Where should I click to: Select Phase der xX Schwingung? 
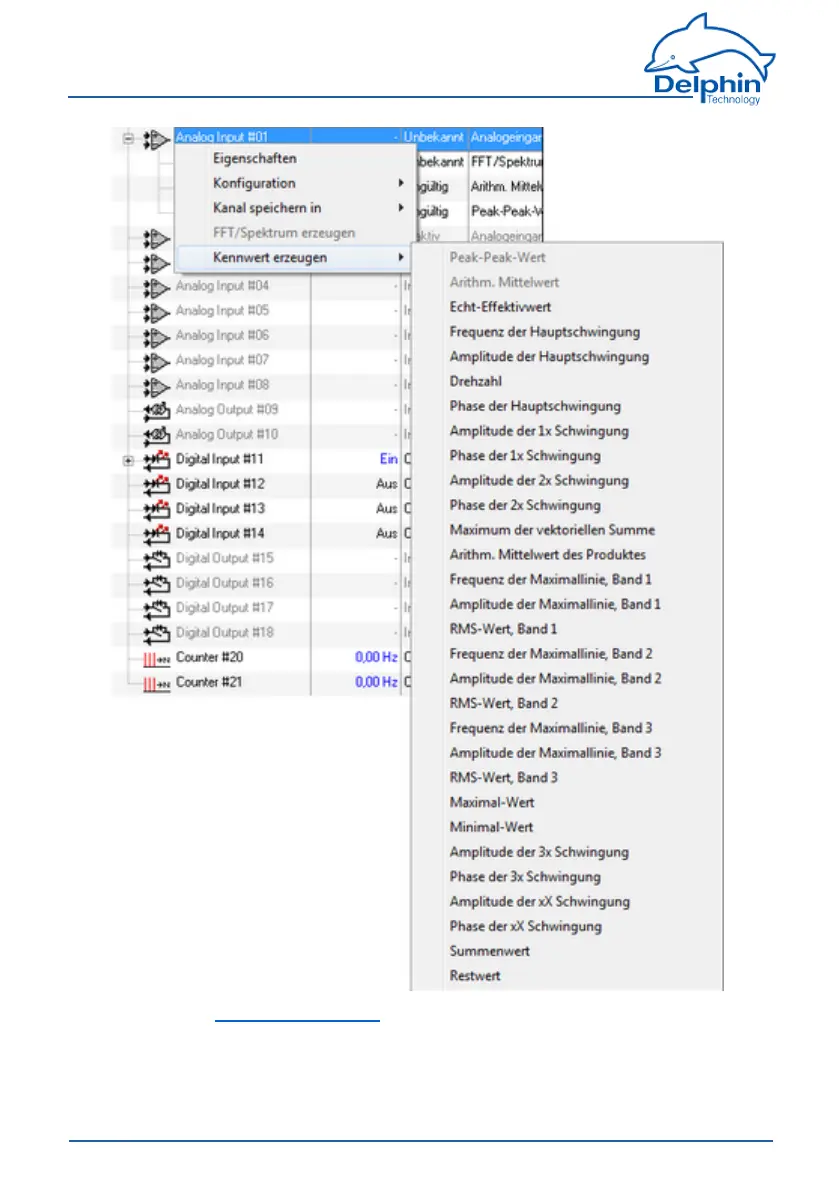click(567, 927)
